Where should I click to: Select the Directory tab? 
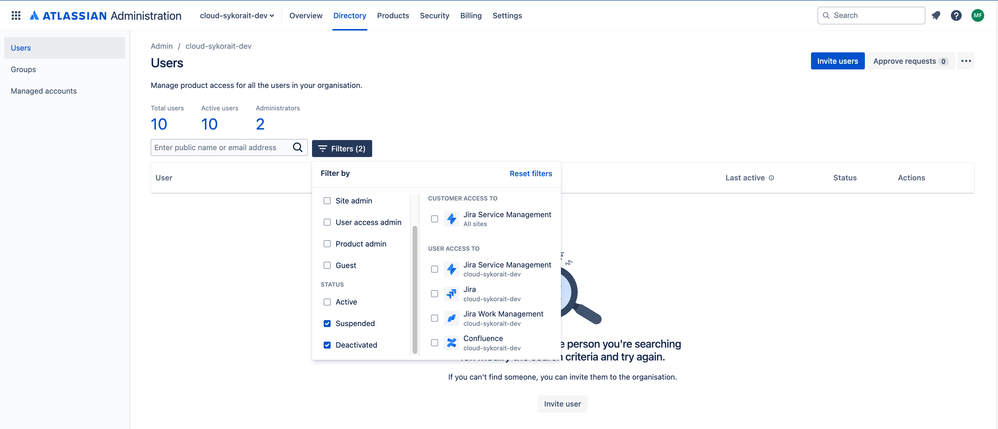pyautogui.click(x=349, y=15)
